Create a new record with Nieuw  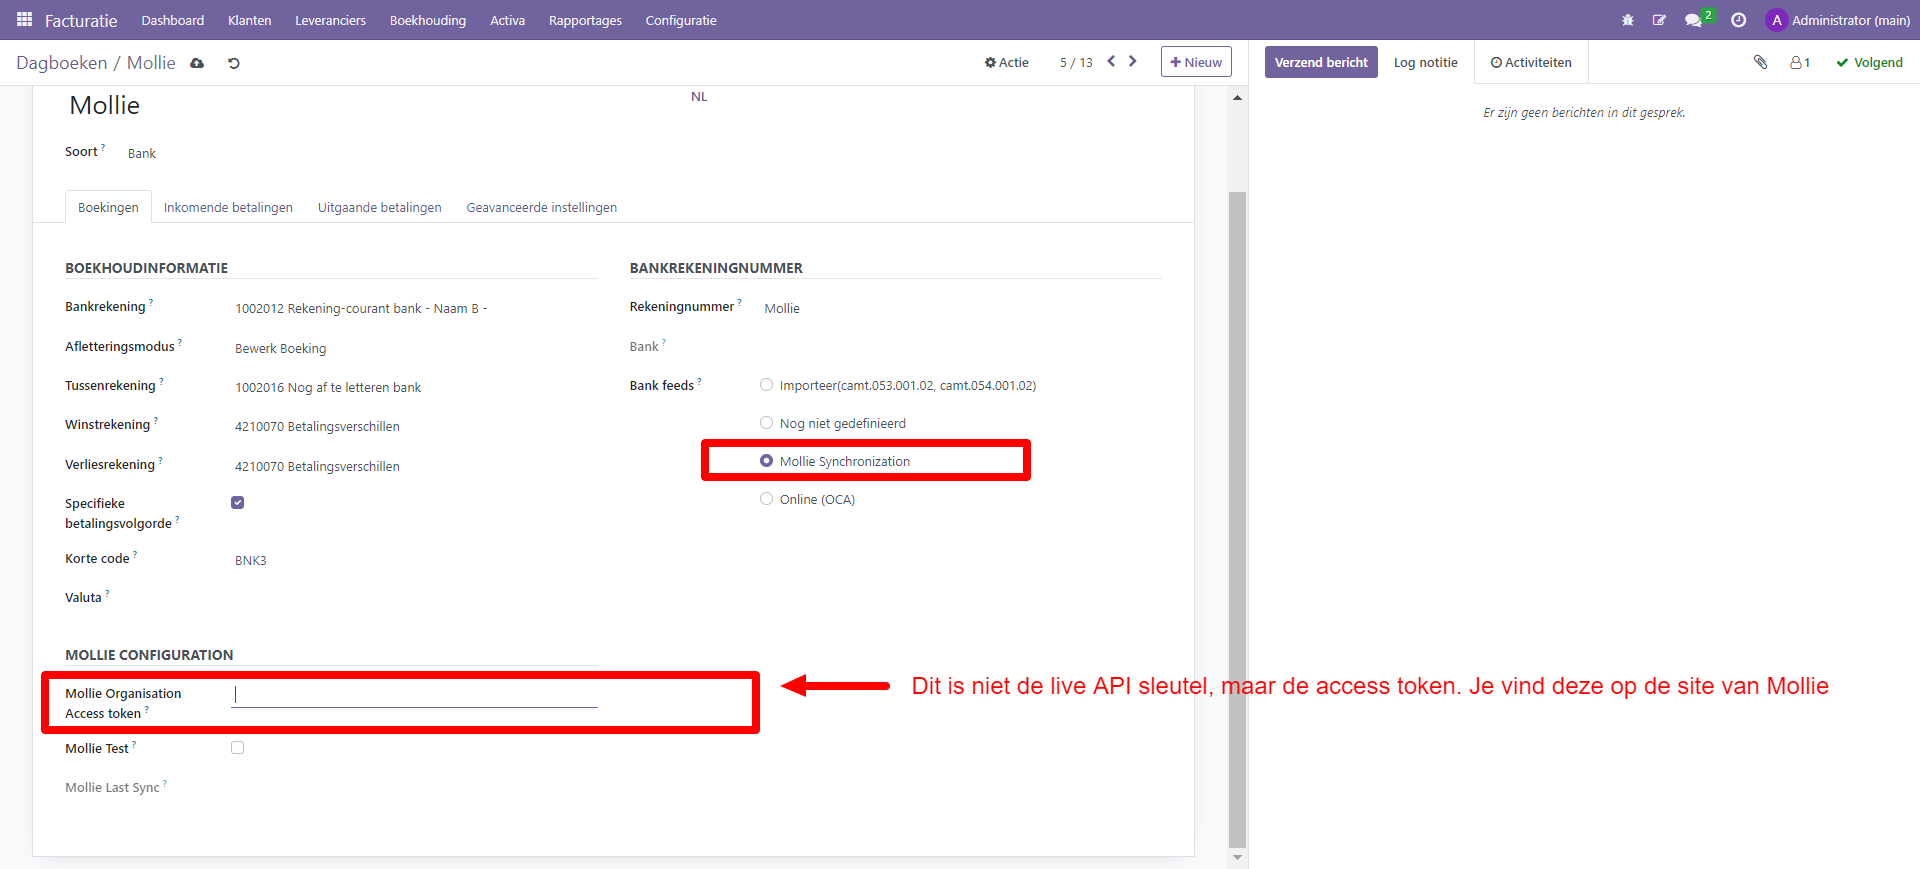[1196, 62]
